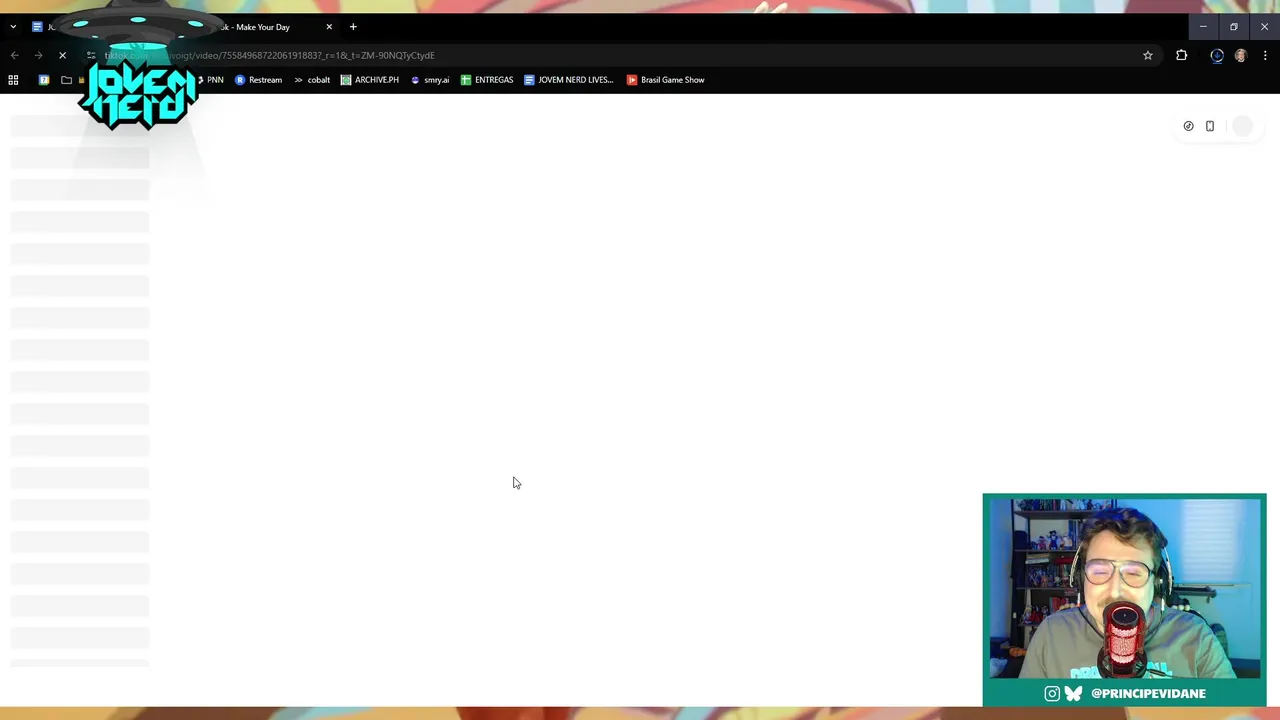1280x720 pixels.
Task: Click the placeholder avatar circle on the page
Action: (x=1242, y=126)
